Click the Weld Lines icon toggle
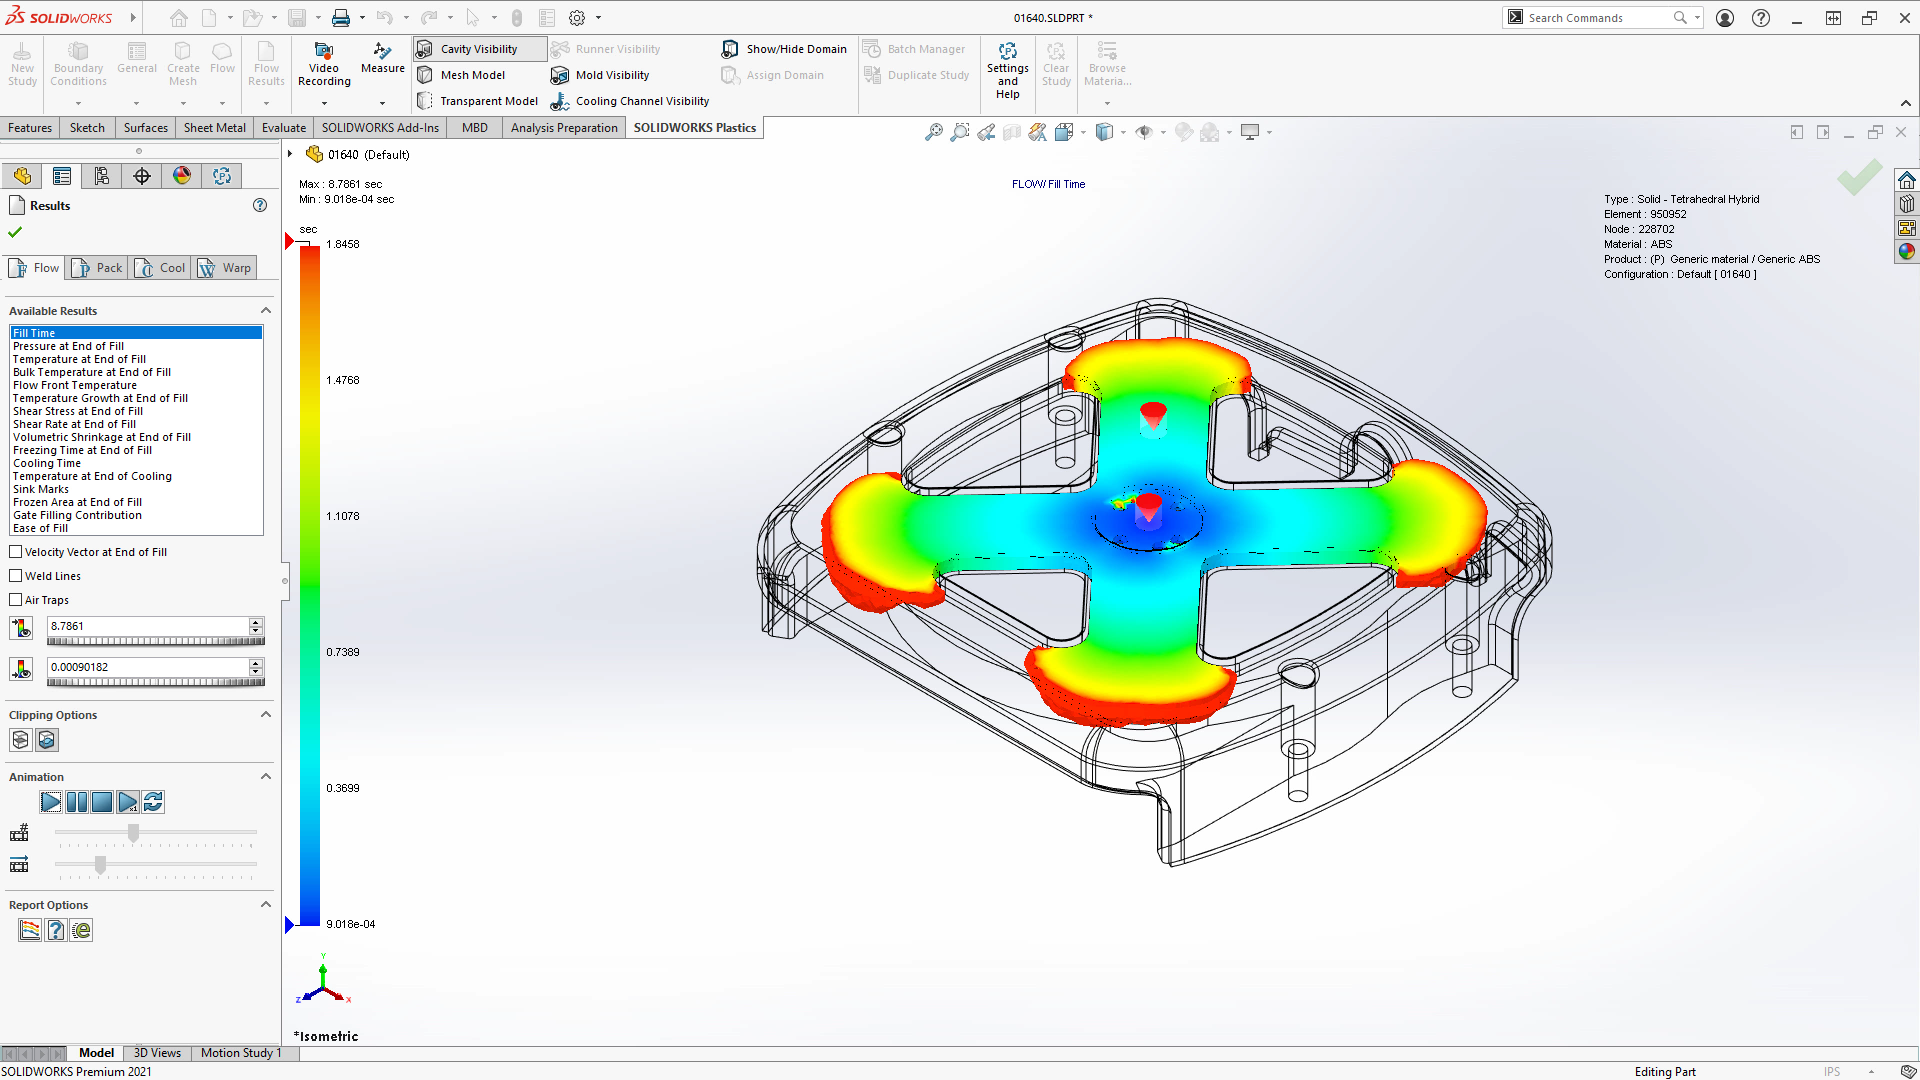 point(16,575)
